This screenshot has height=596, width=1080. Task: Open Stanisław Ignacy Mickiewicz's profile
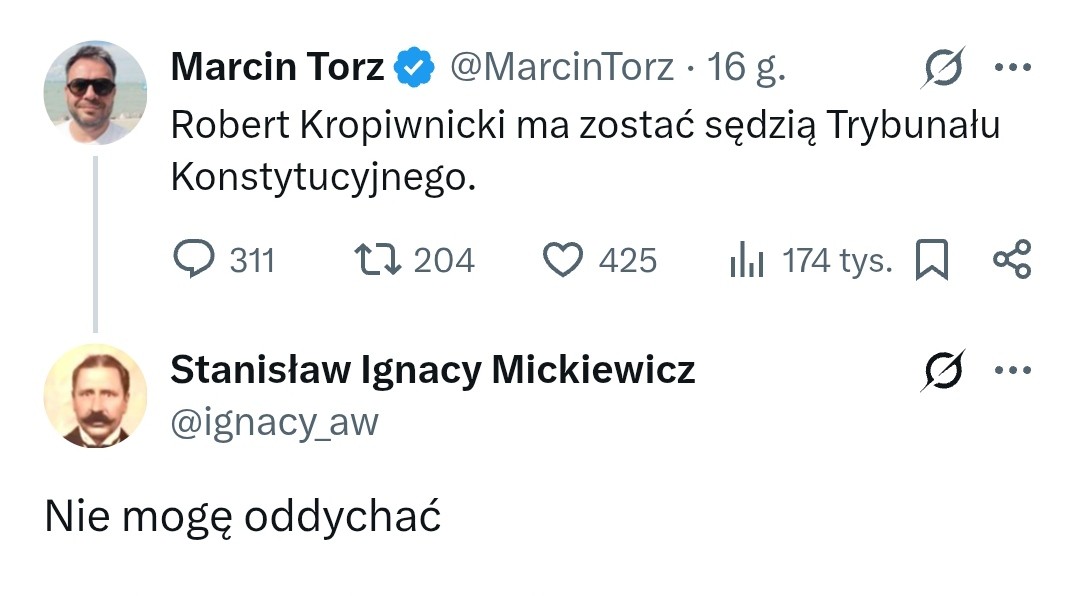tap(434, 369)
